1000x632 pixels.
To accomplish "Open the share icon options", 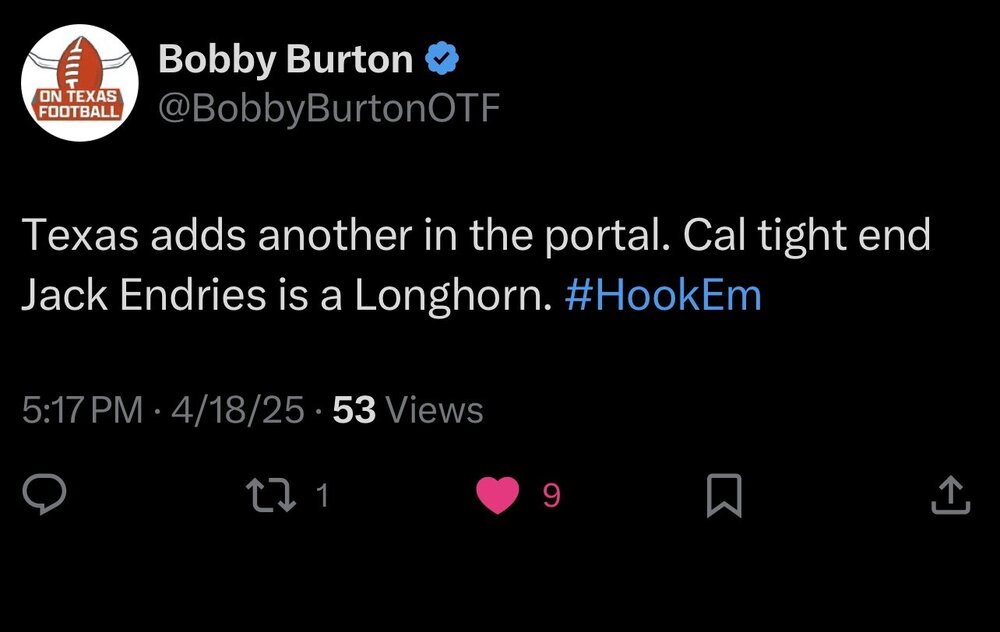I will click(x=950, y=496).
